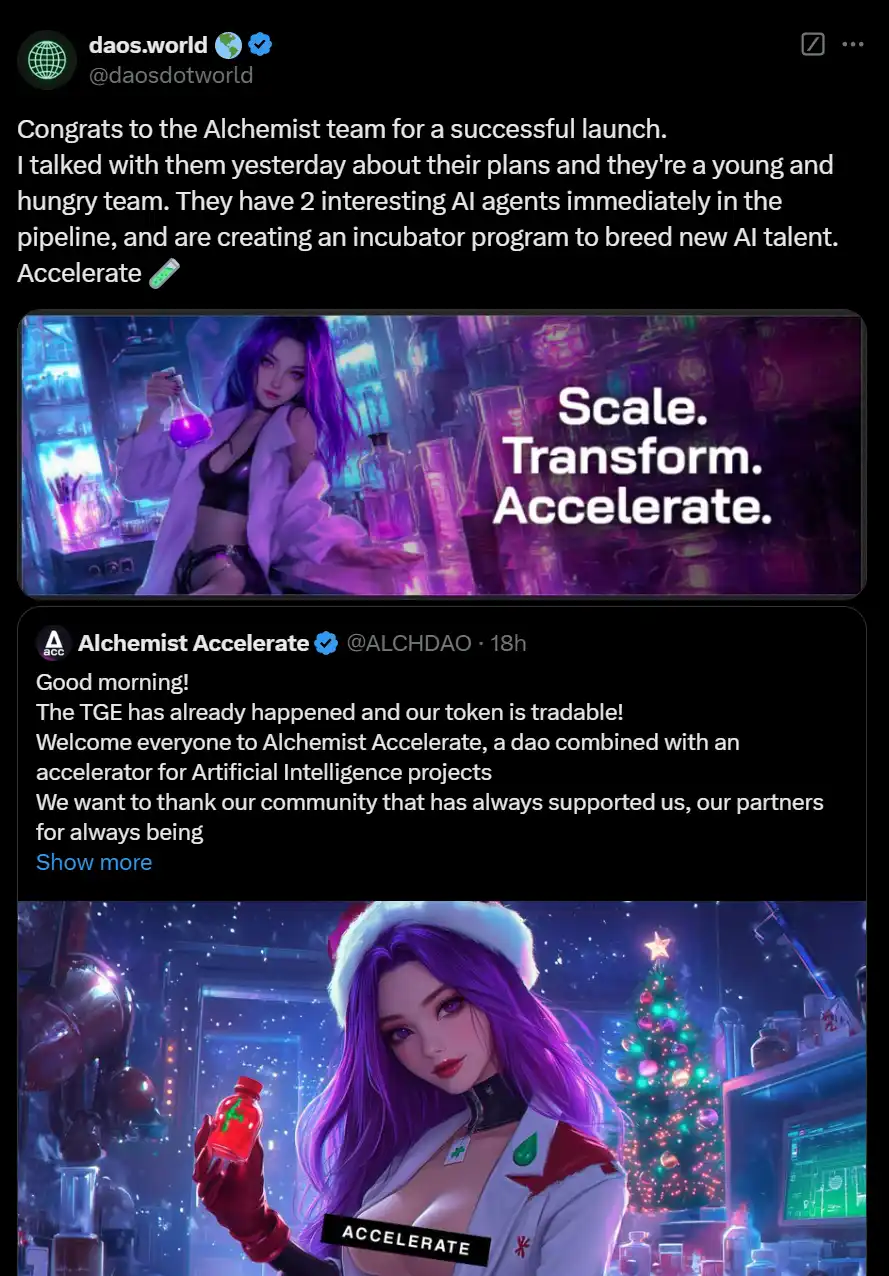Click the main post text about Alchemist team
Screen dimensions: 889x1276
[425, 201]
